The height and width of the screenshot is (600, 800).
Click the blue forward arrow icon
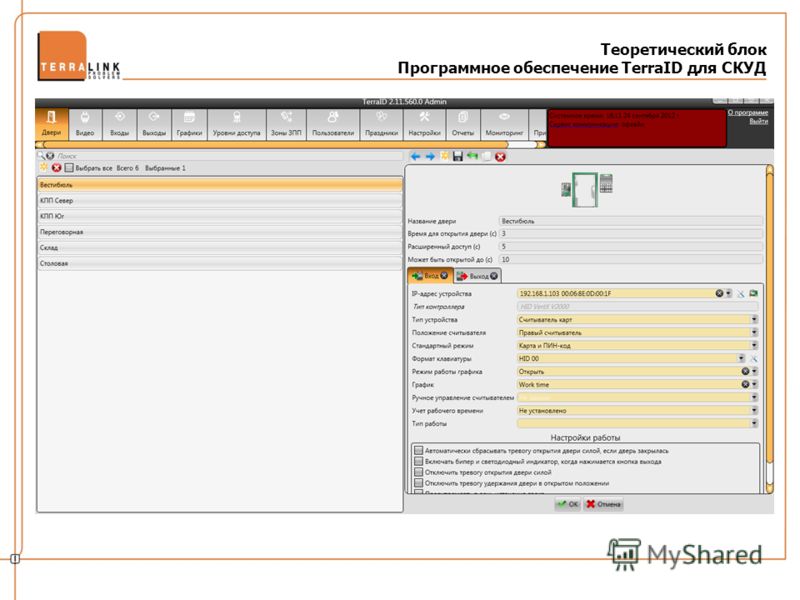tap(430, 157)
